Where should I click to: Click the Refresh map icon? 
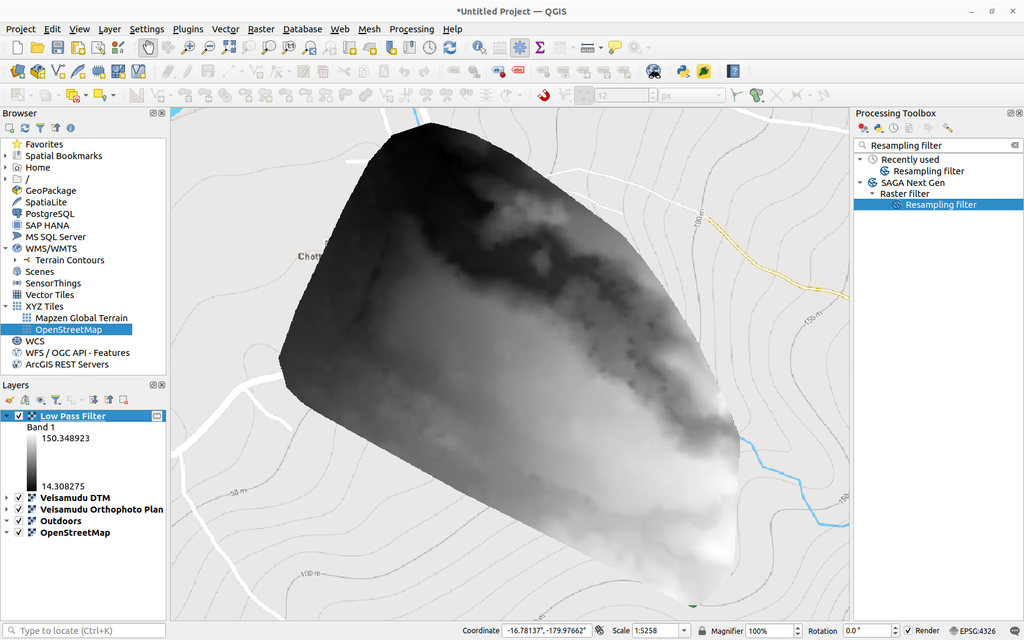coord(450,47)
